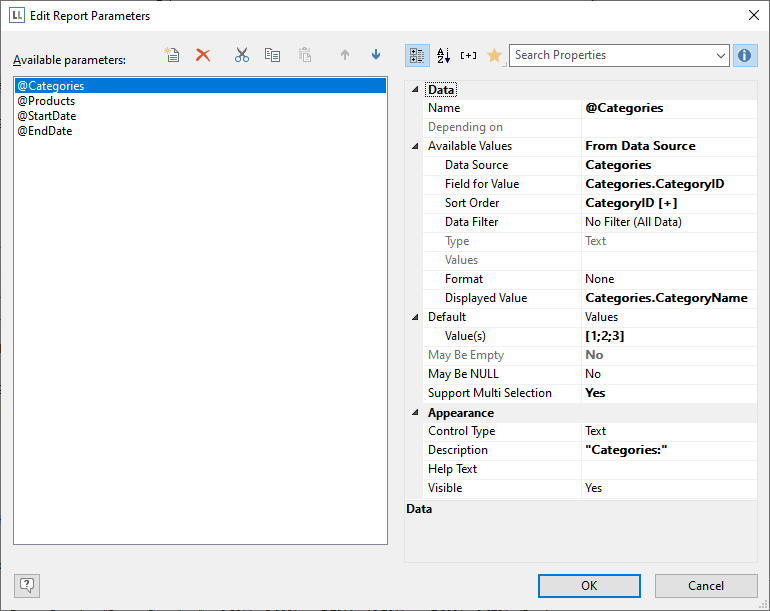Select the Field for Value property label
The height and width of the screenshot is (611, 770).
coord(482,184)
